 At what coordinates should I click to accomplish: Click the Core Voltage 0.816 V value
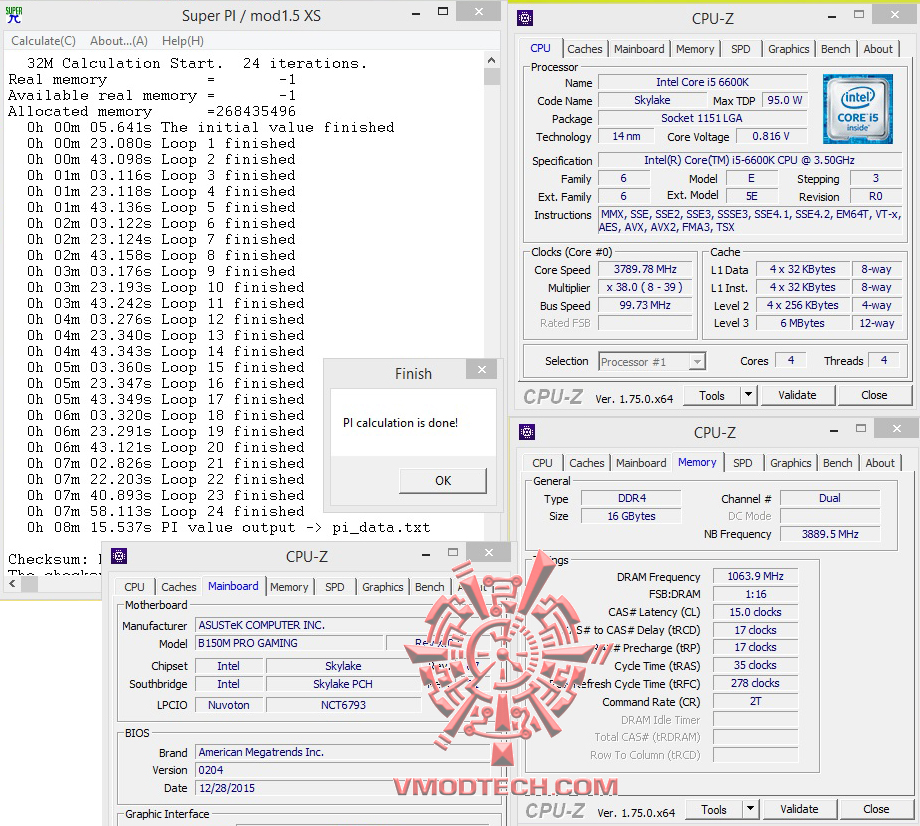coord(770,136)
